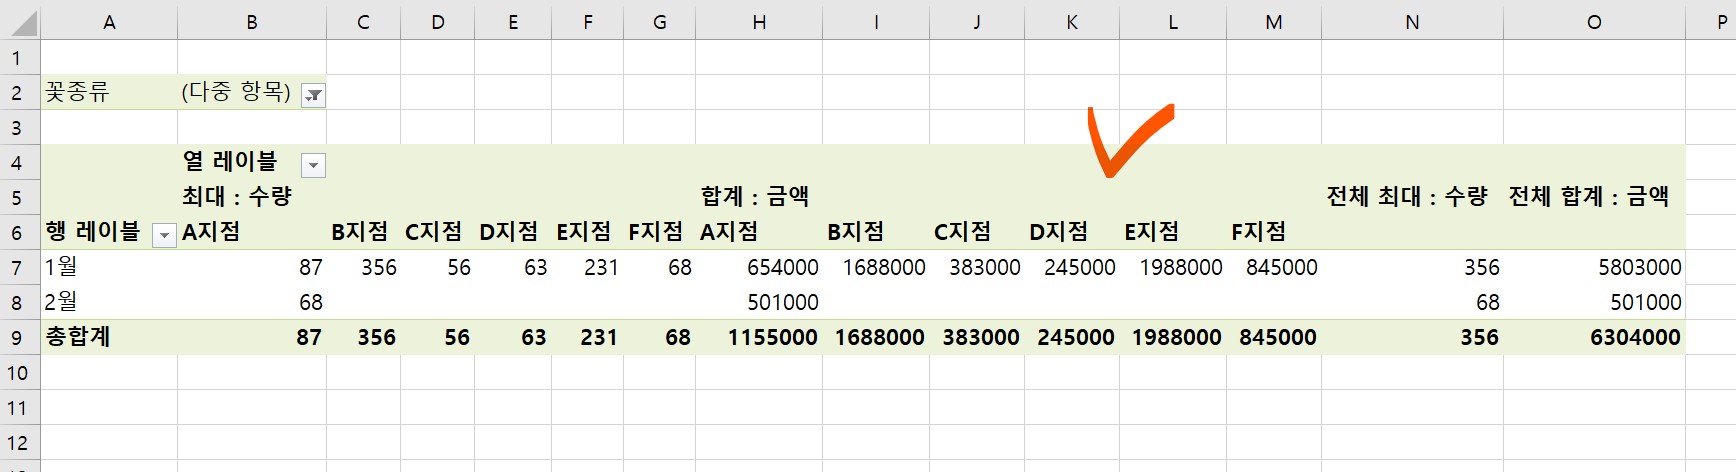Click the 1월 row label
Viewport: 1736px width, 472px height.
point(61,267)
